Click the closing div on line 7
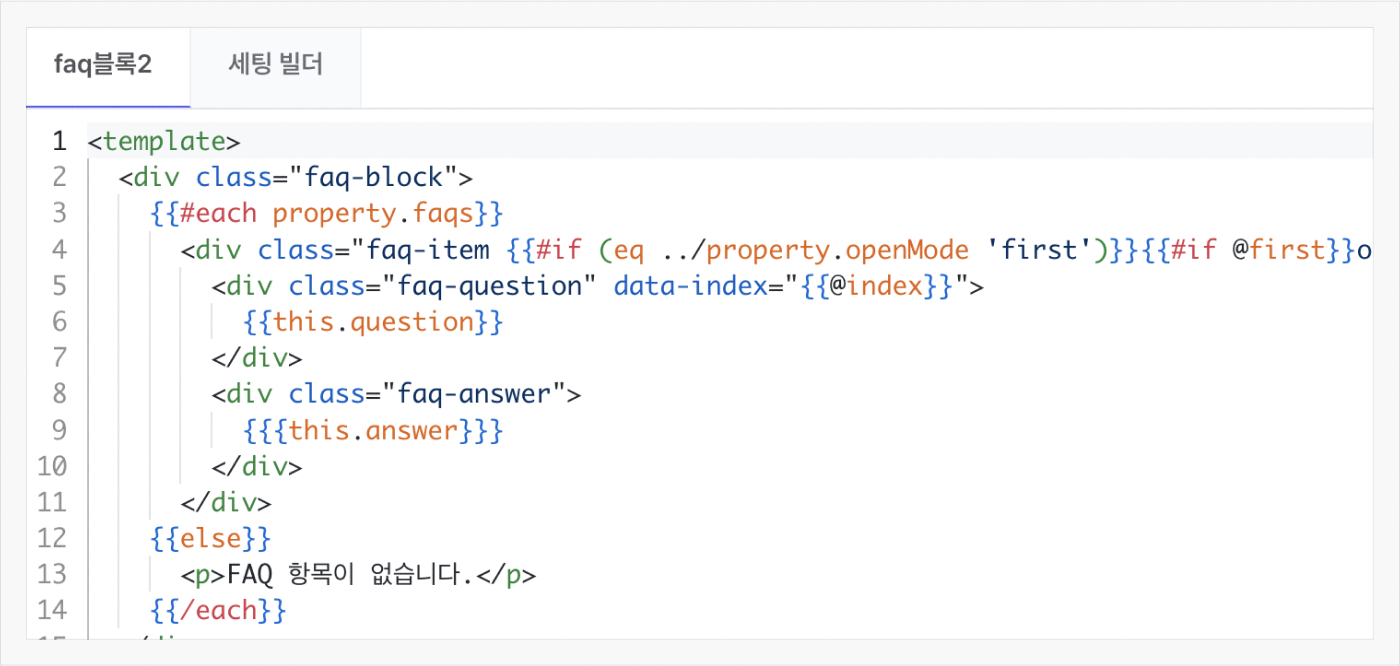 [x=257, y=357]
